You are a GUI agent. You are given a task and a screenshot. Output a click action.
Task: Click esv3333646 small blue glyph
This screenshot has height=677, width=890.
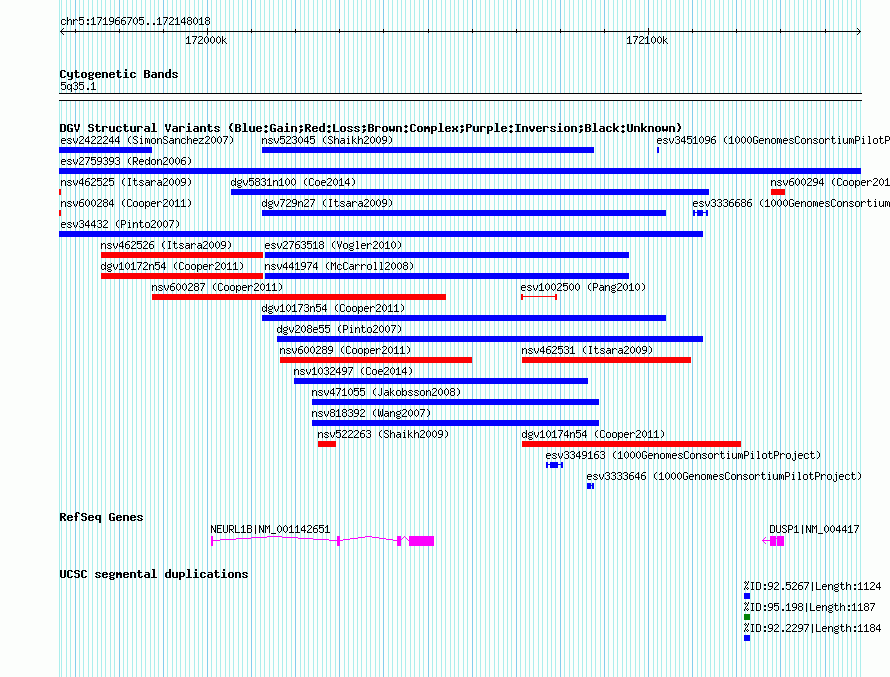tap(590, 486)
